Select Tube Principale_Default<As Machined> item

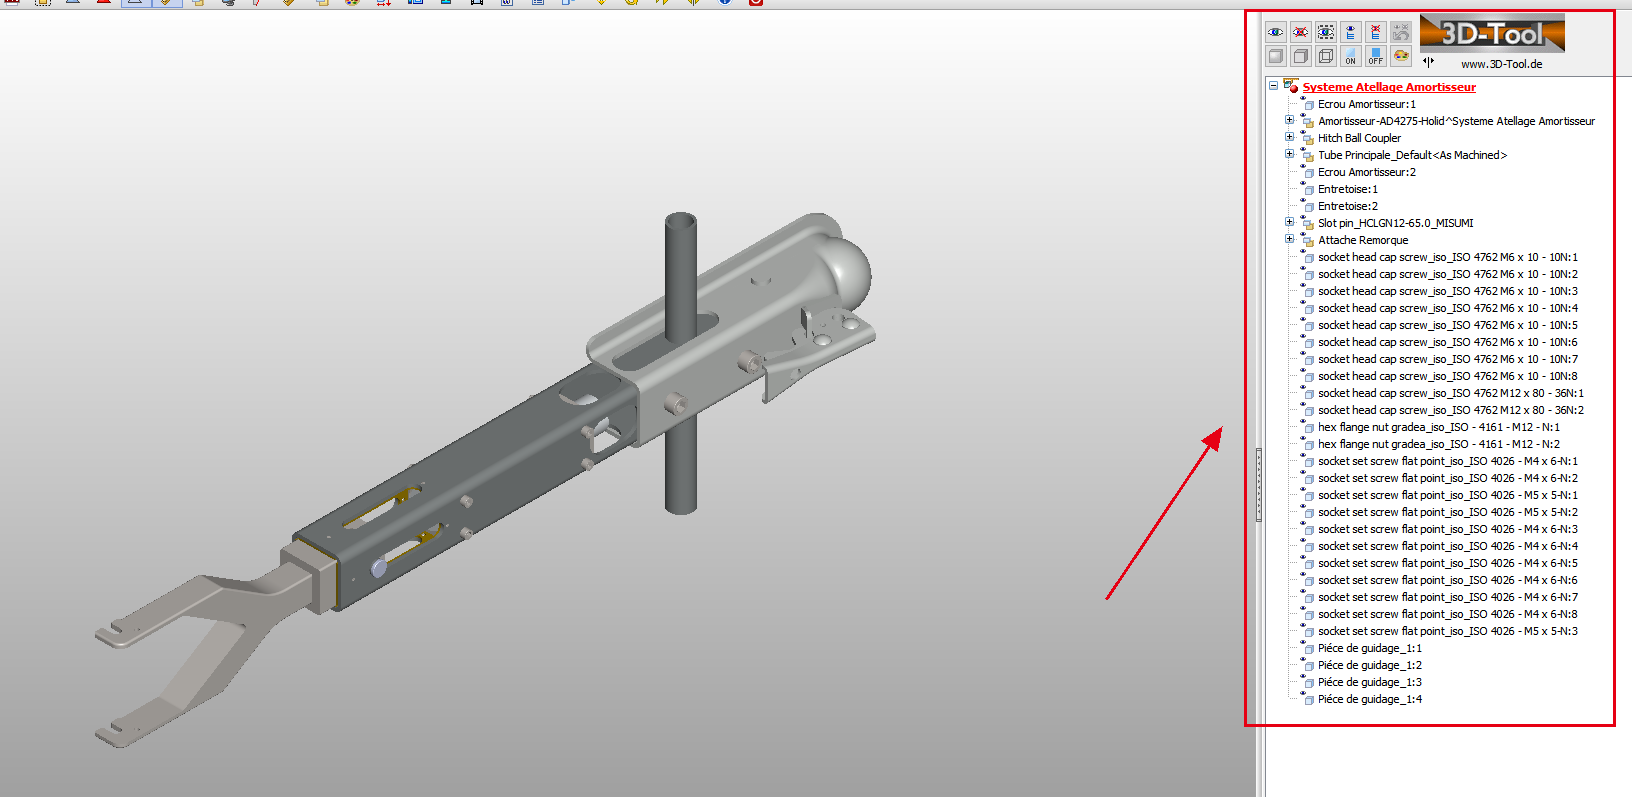click(1412, 155)
